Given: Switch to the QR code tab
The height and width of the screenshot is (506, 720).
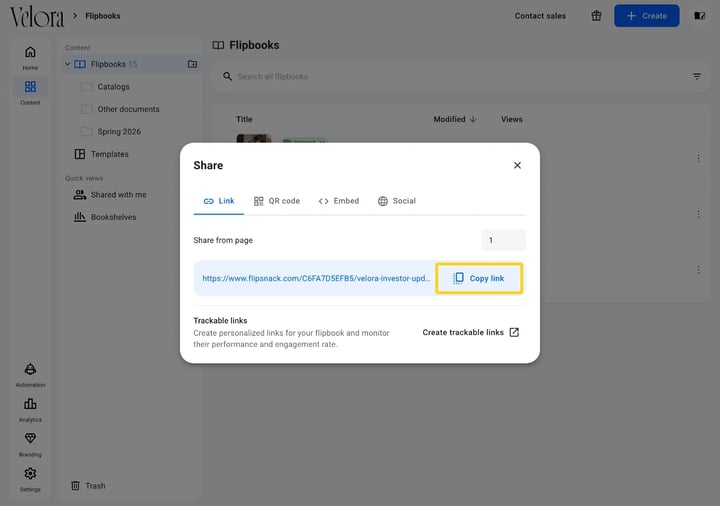Looking at the screenshot, I should pos(277,201).
